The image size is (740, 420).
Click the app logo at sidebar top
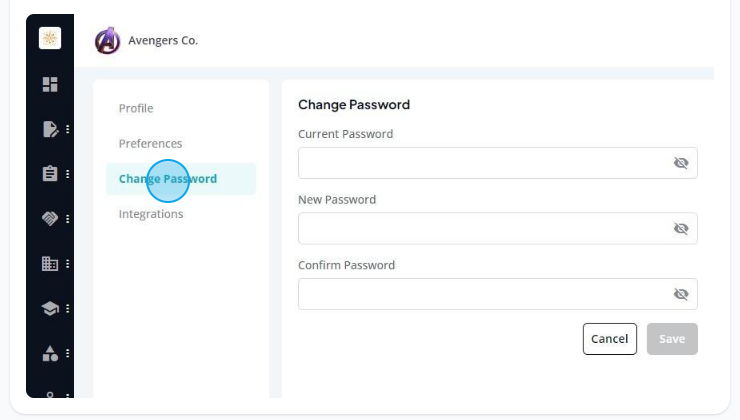pyautogui.click(x=50, y=38)
